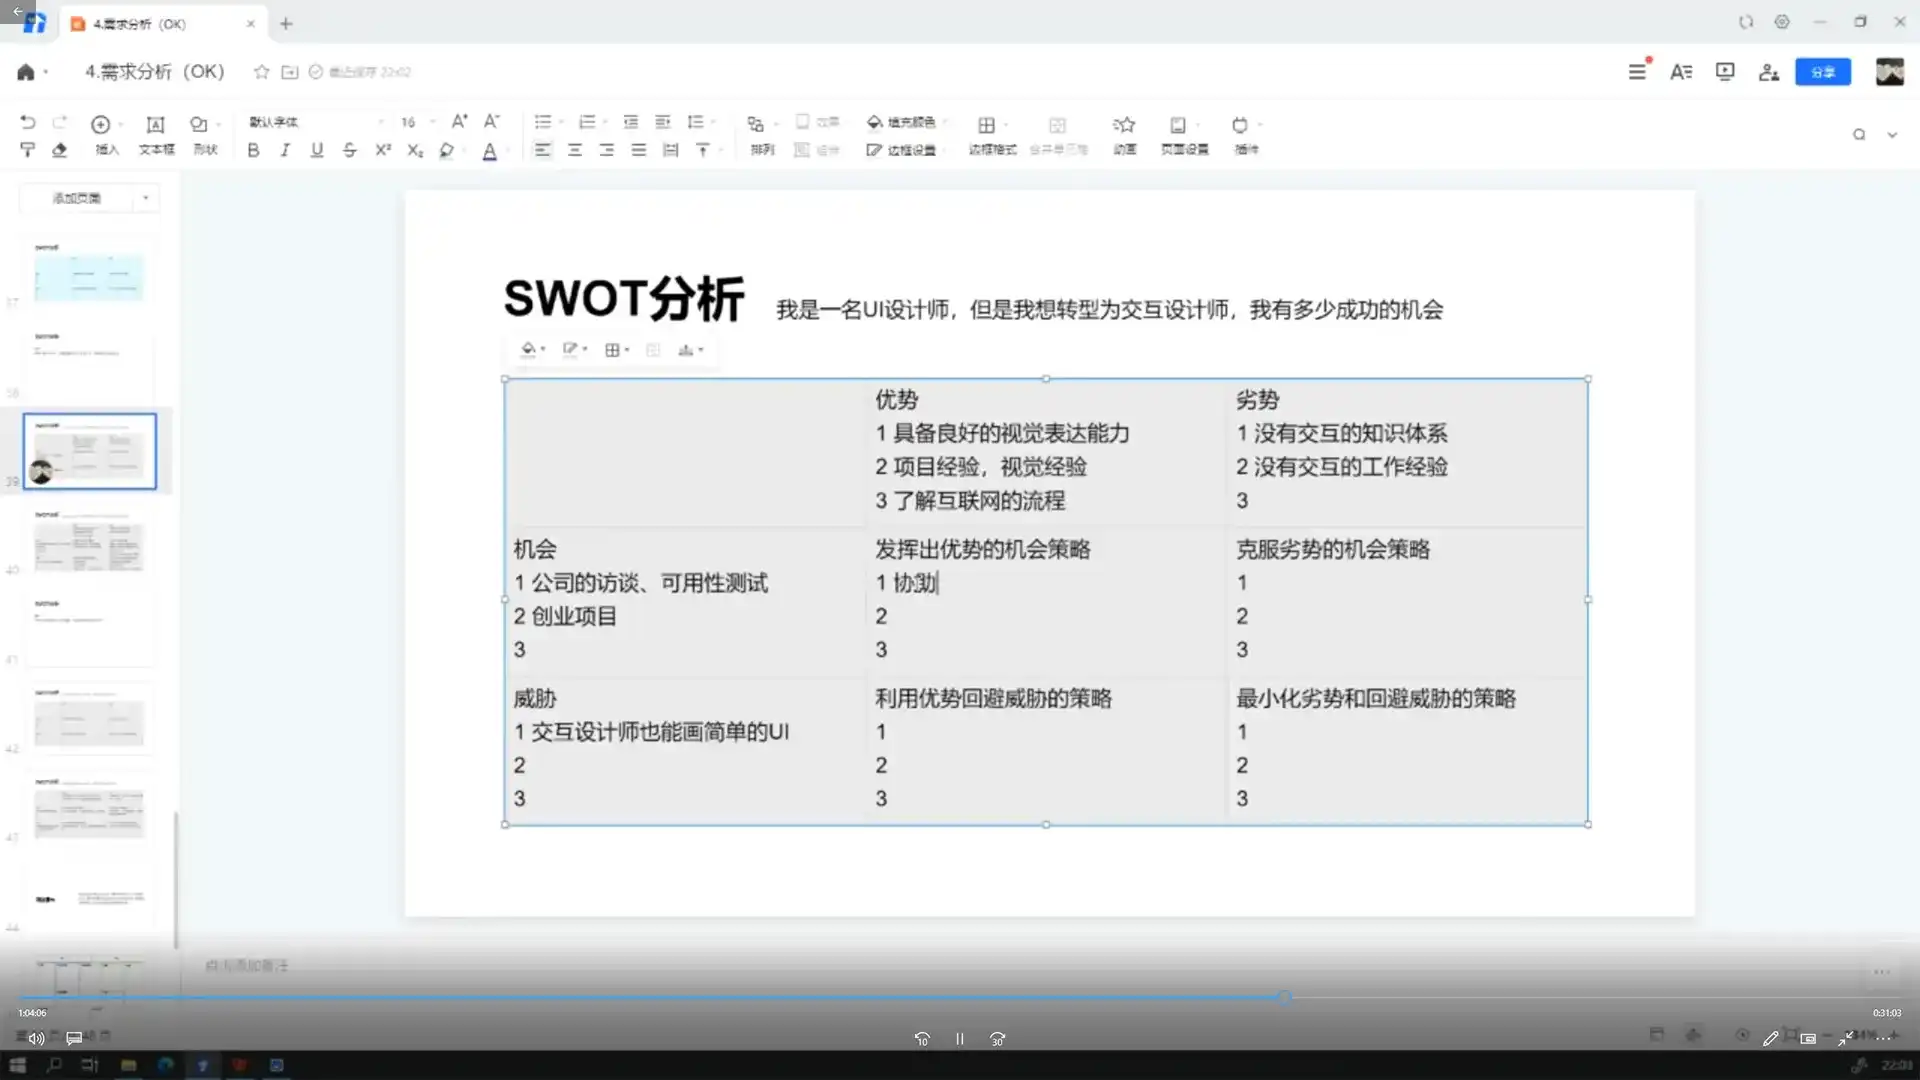Click the blue 分享 share button
Screen dimensions: 1920x1080
[1823, 71]
